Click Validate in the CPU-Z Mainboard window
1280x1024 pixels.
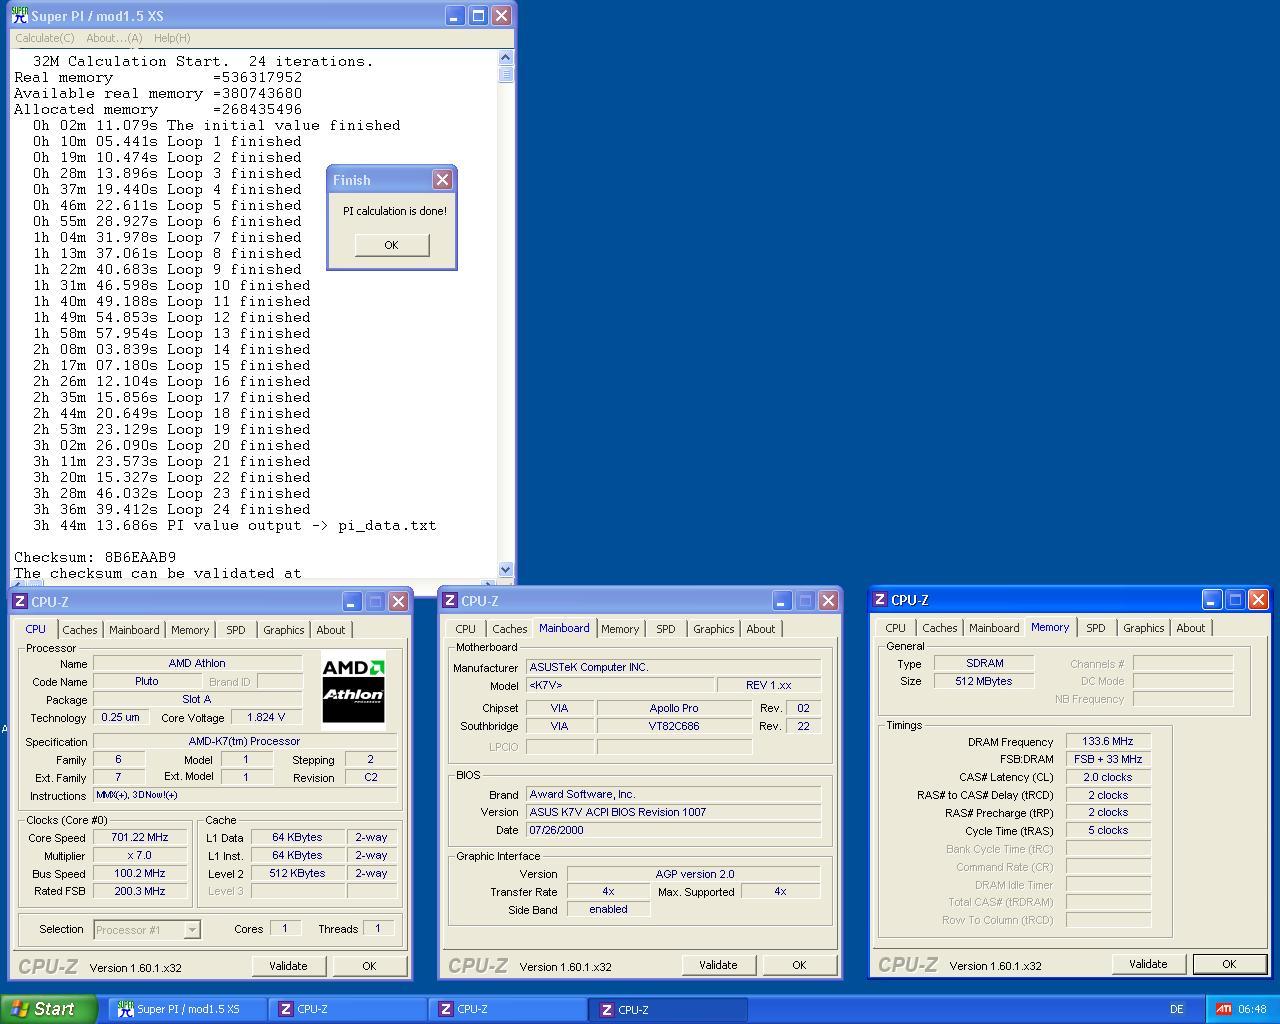pyautogui.click(x=718, y=965)
